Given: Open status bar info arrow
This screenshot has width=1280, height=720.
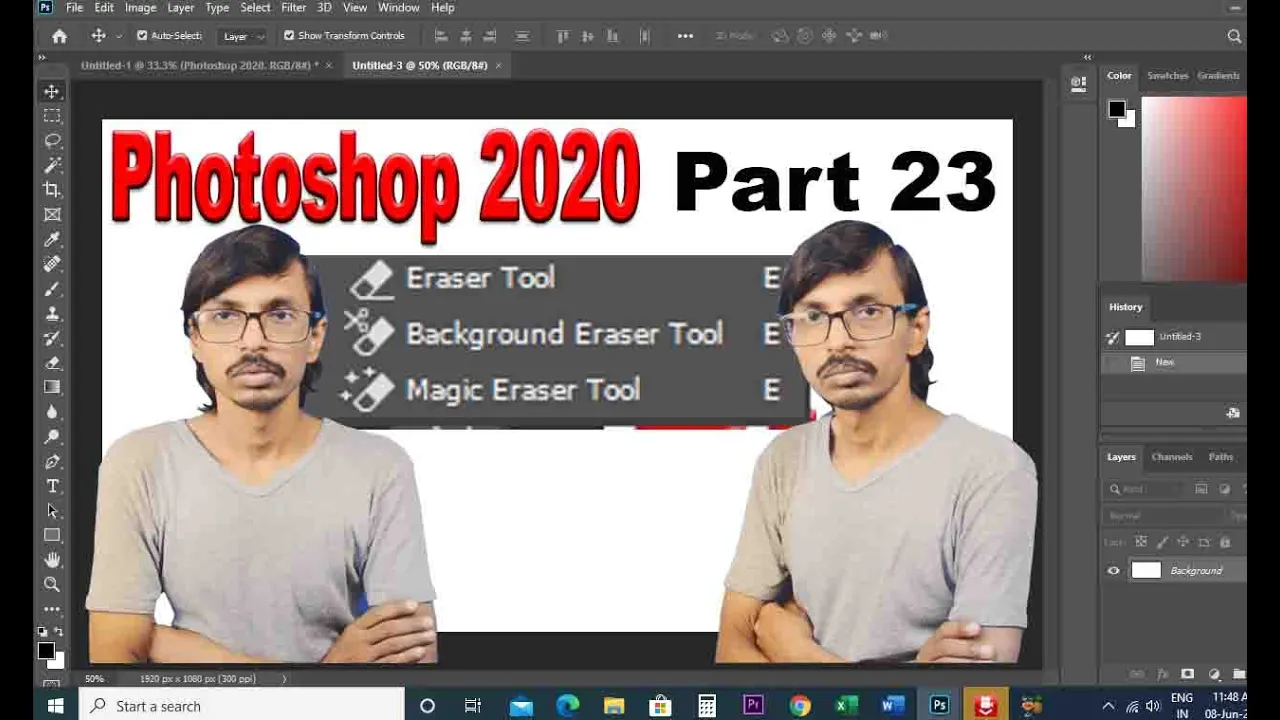Looking at the screenshot, I should click(x=284, y=679).
